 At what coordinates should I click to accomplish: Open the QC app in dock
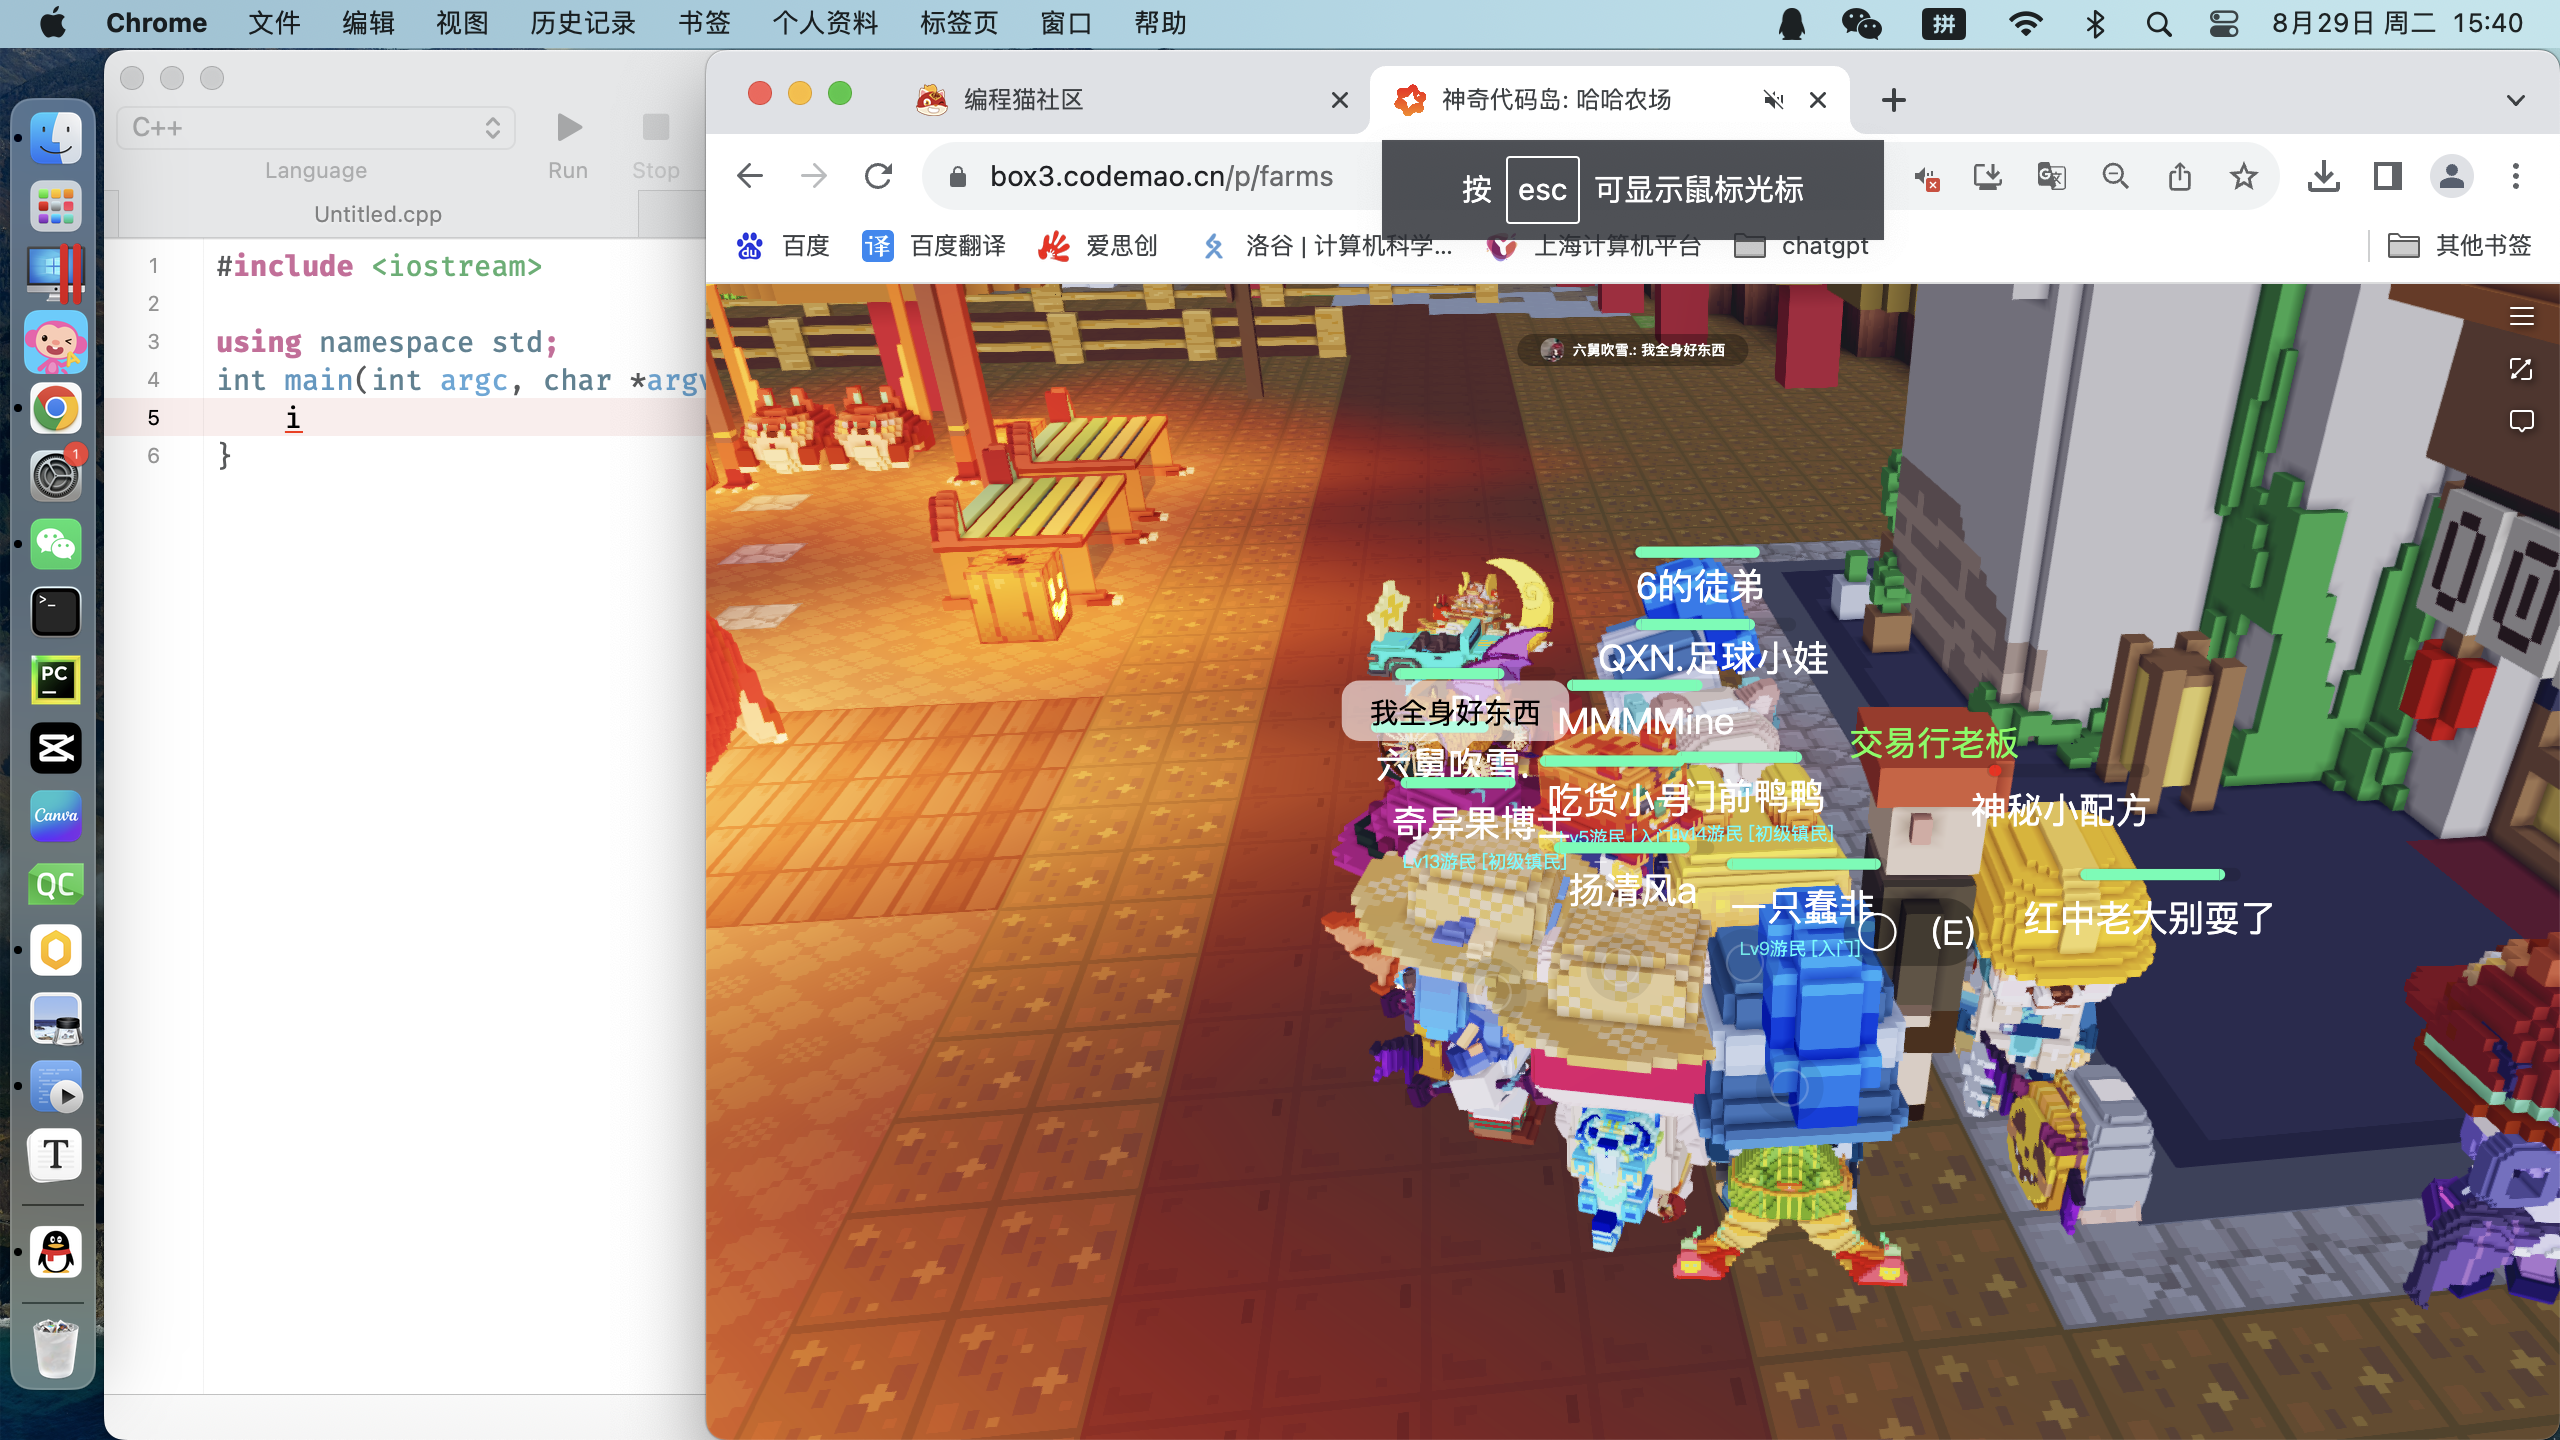[56, 883]
